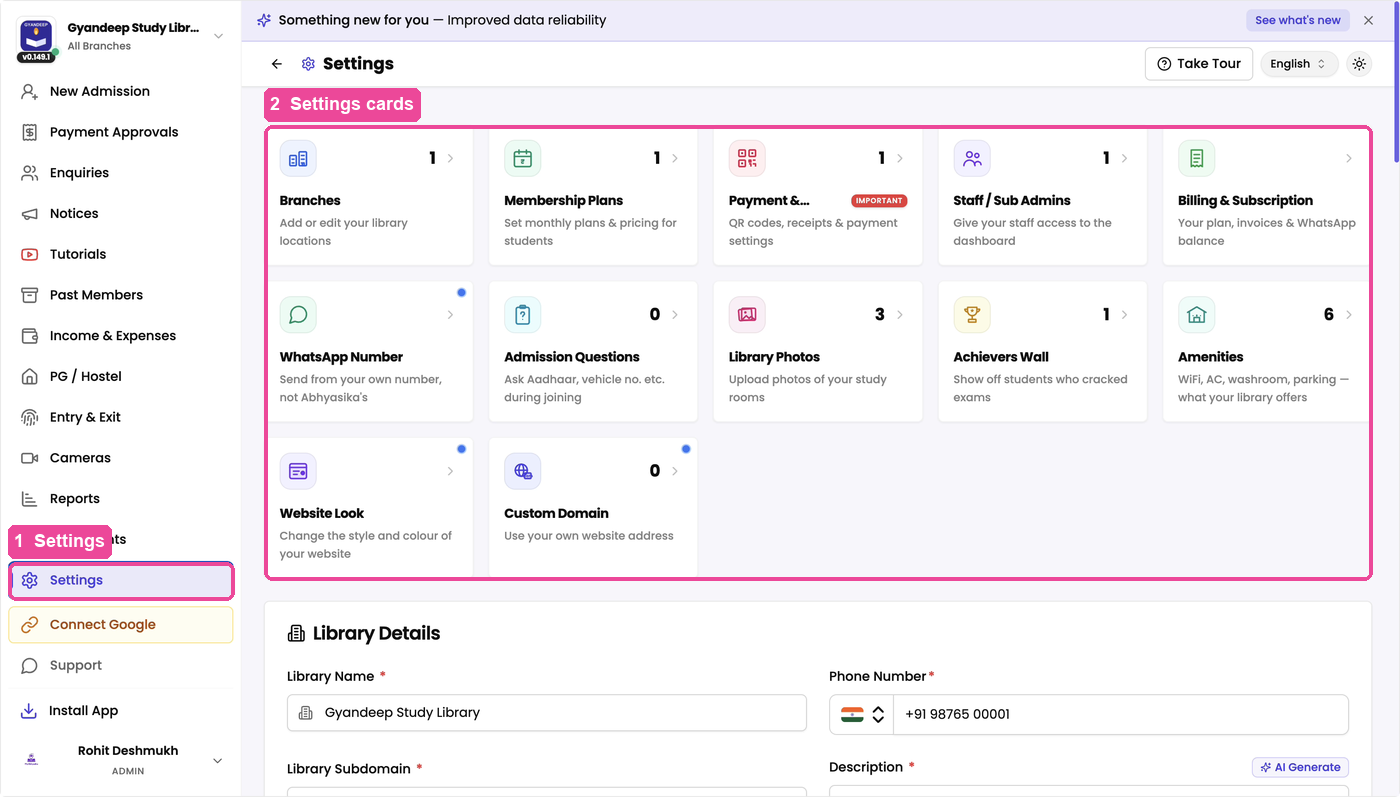Image resolution: width=1400 pixels, height=797 pixels.
Task: Click the Library Name input field
Action: [547, 713]
